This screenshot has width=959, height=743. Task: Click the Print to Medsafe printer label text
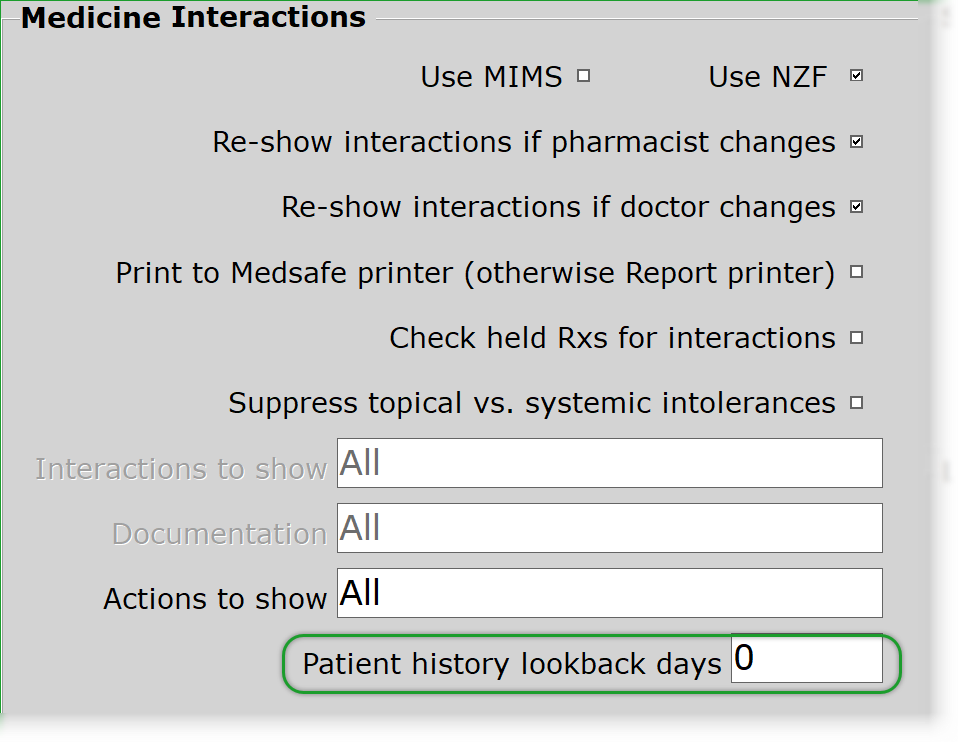pyautogui.click(x=475, y=273)
